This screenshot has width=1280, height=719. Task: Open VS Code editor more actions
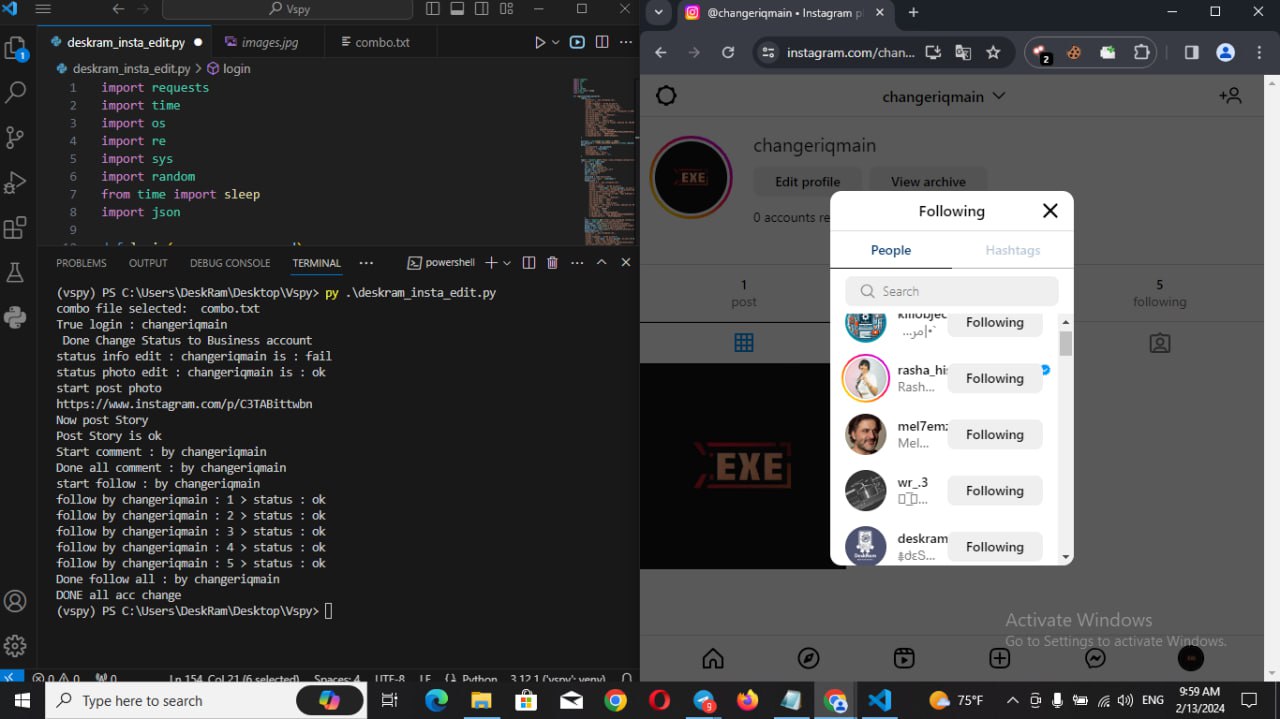coord(626,42)
